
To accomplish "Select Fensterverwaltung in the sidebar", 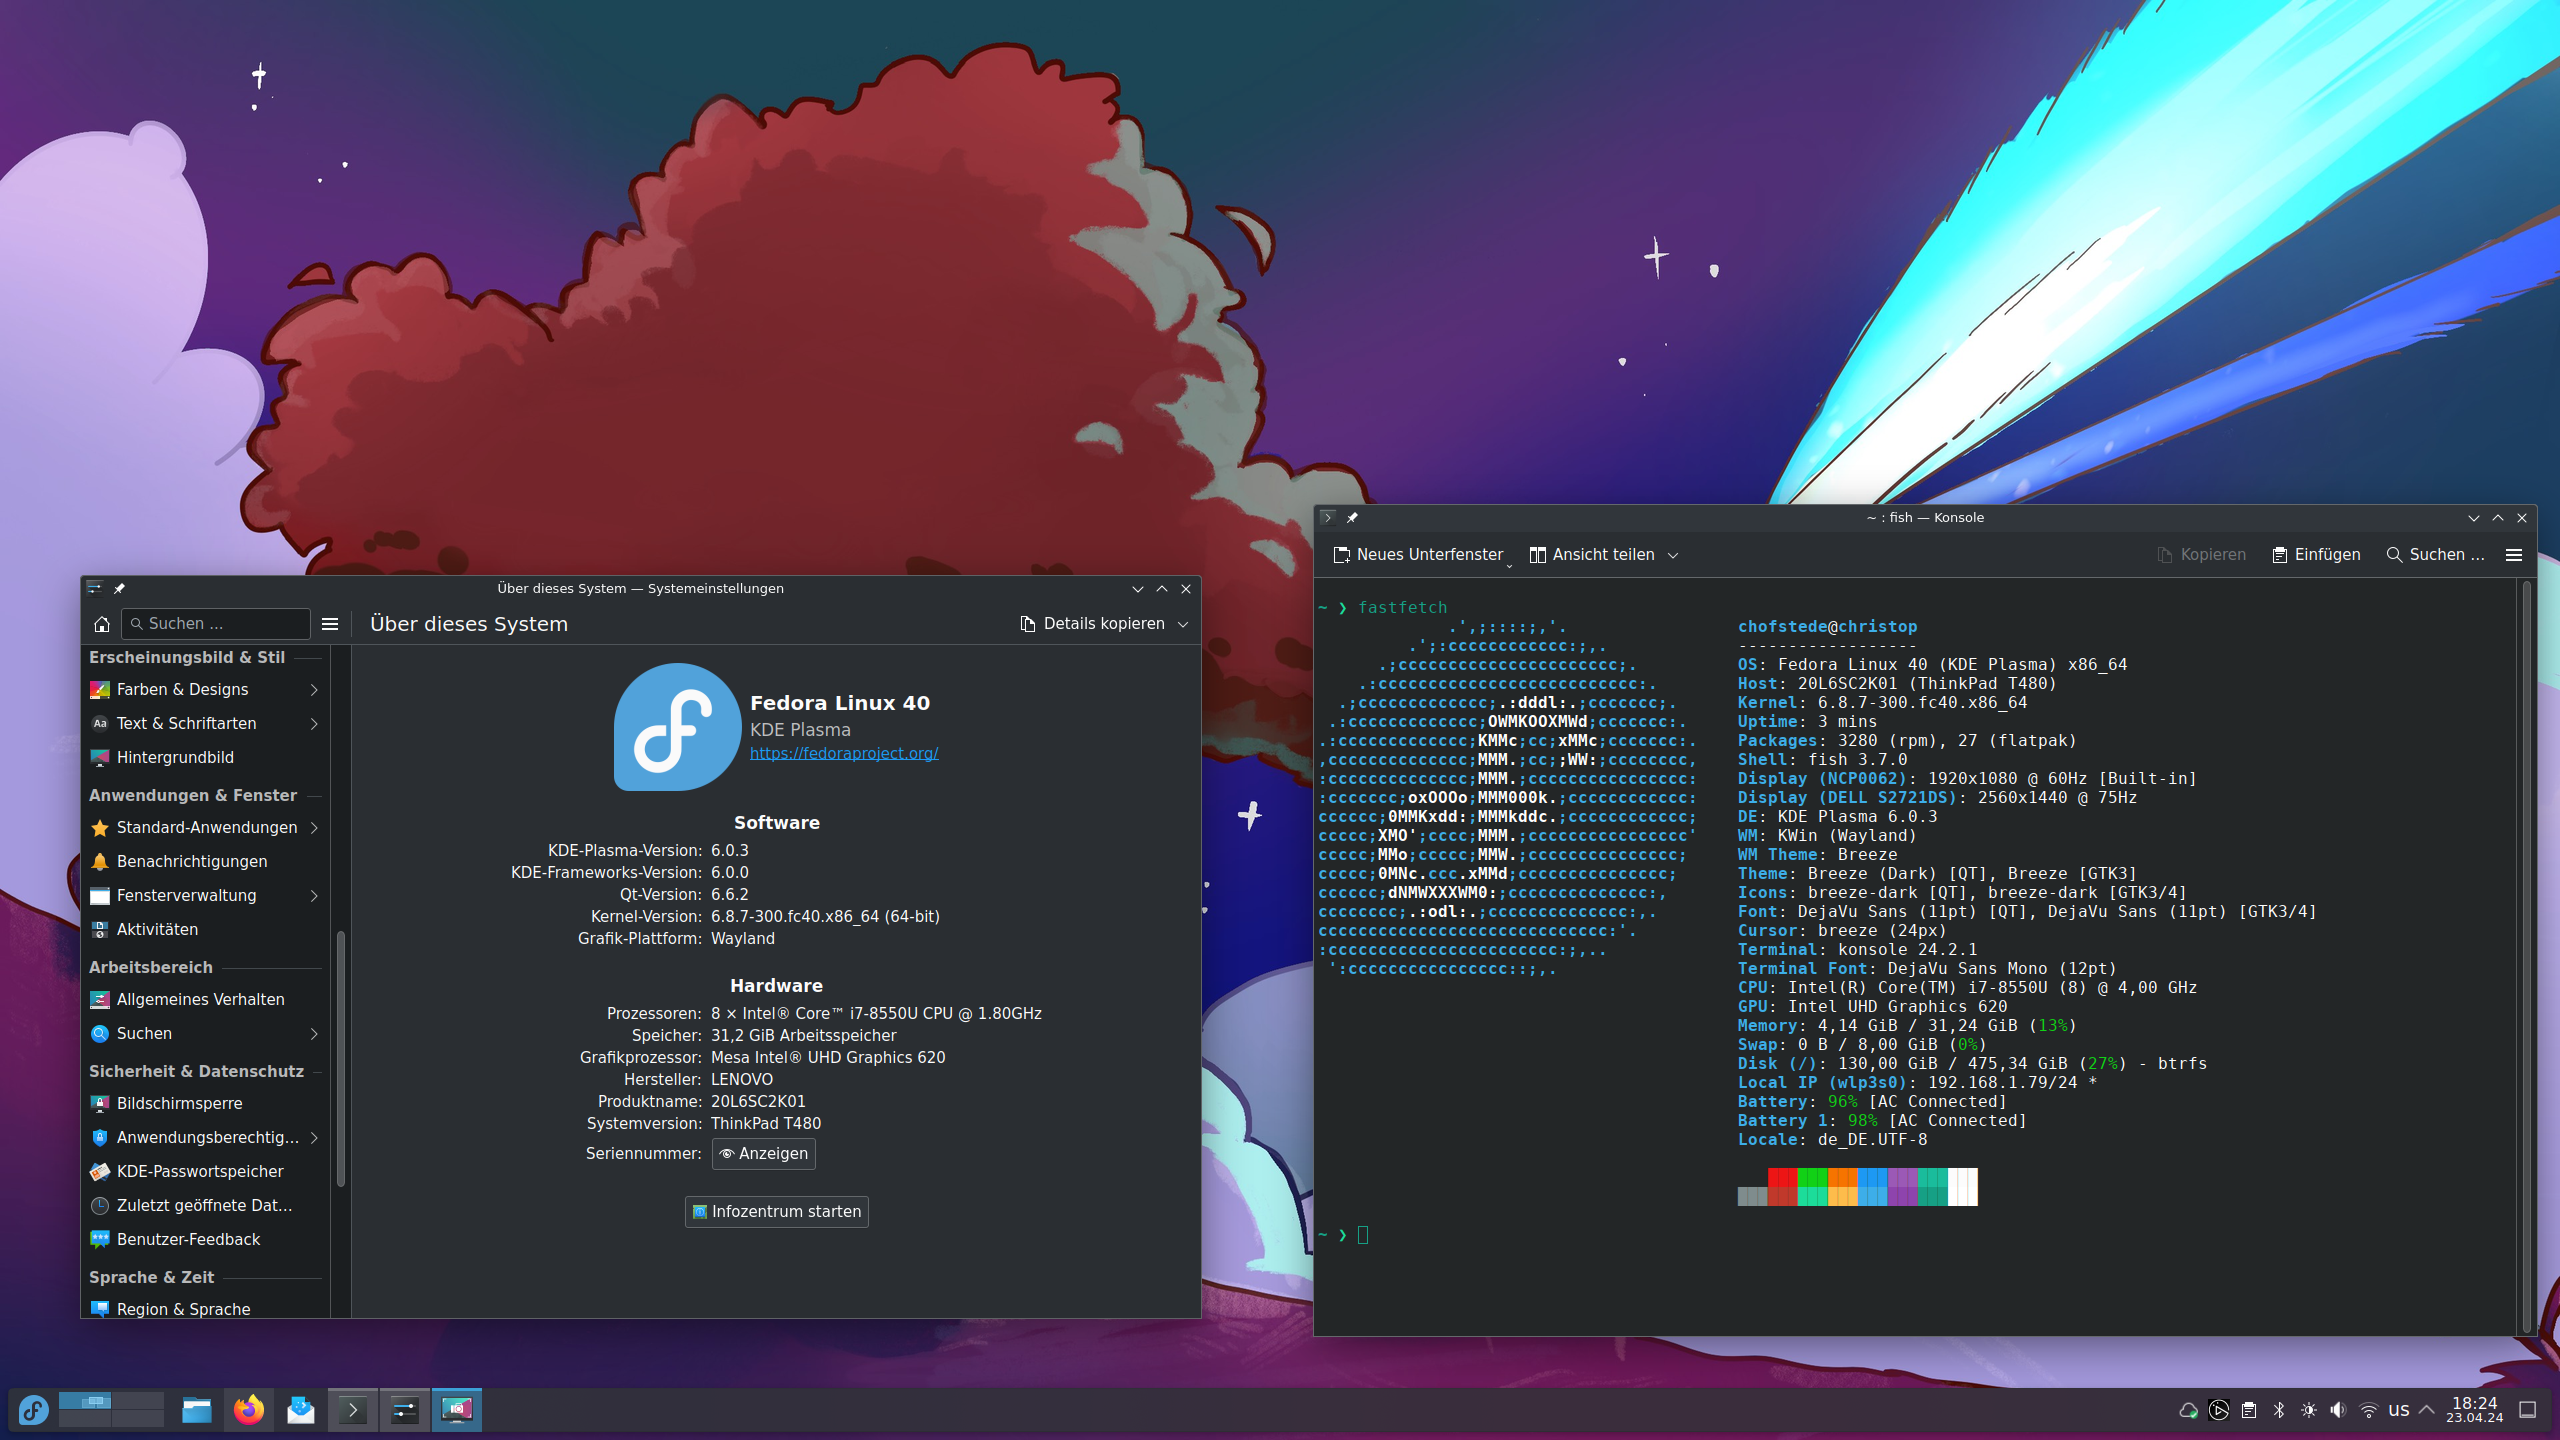I will pos(186,896).
